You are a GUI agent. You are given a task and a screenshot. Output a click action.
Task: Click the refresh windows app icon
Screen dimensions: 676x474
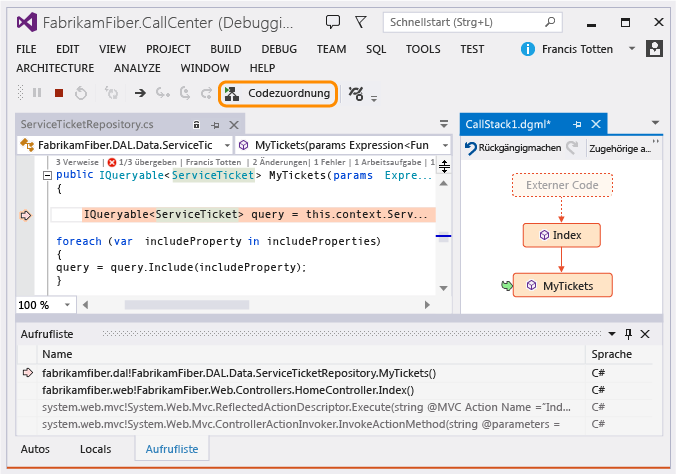[111, 93]
